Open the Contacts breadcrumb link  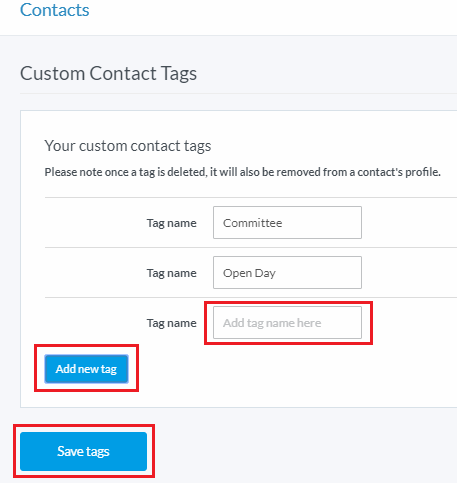click(x=55, y=10)
